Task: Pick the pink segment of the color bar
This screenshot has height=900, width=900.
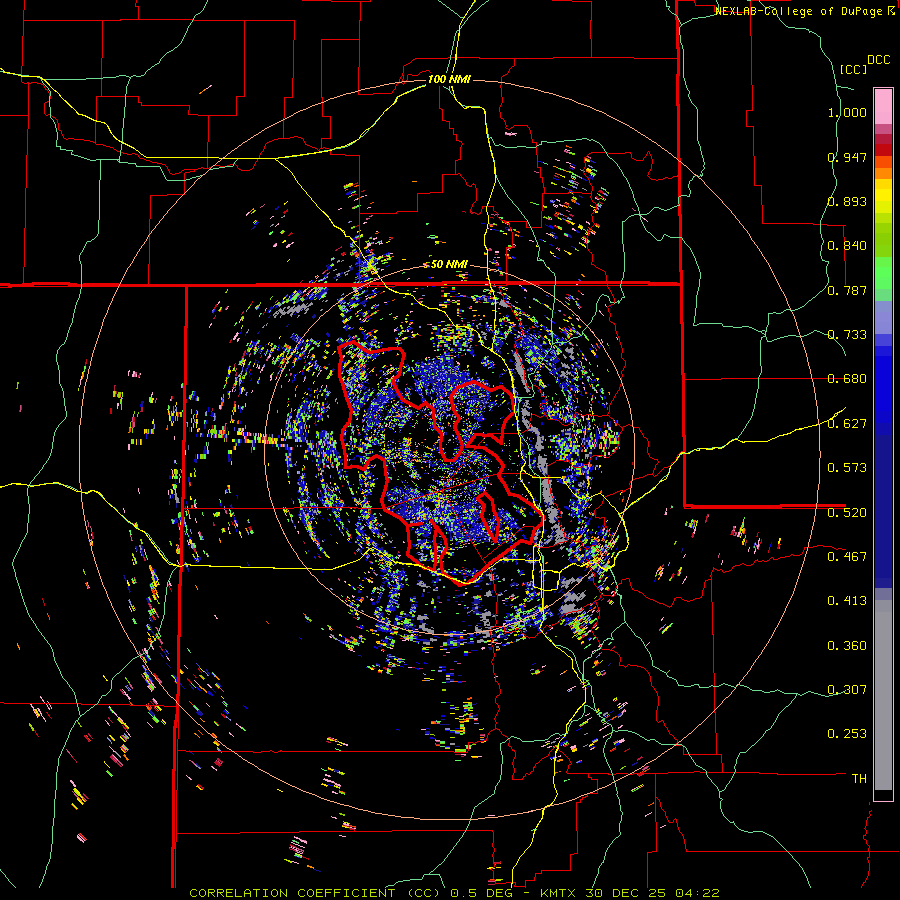Action: tap(883, 106)
